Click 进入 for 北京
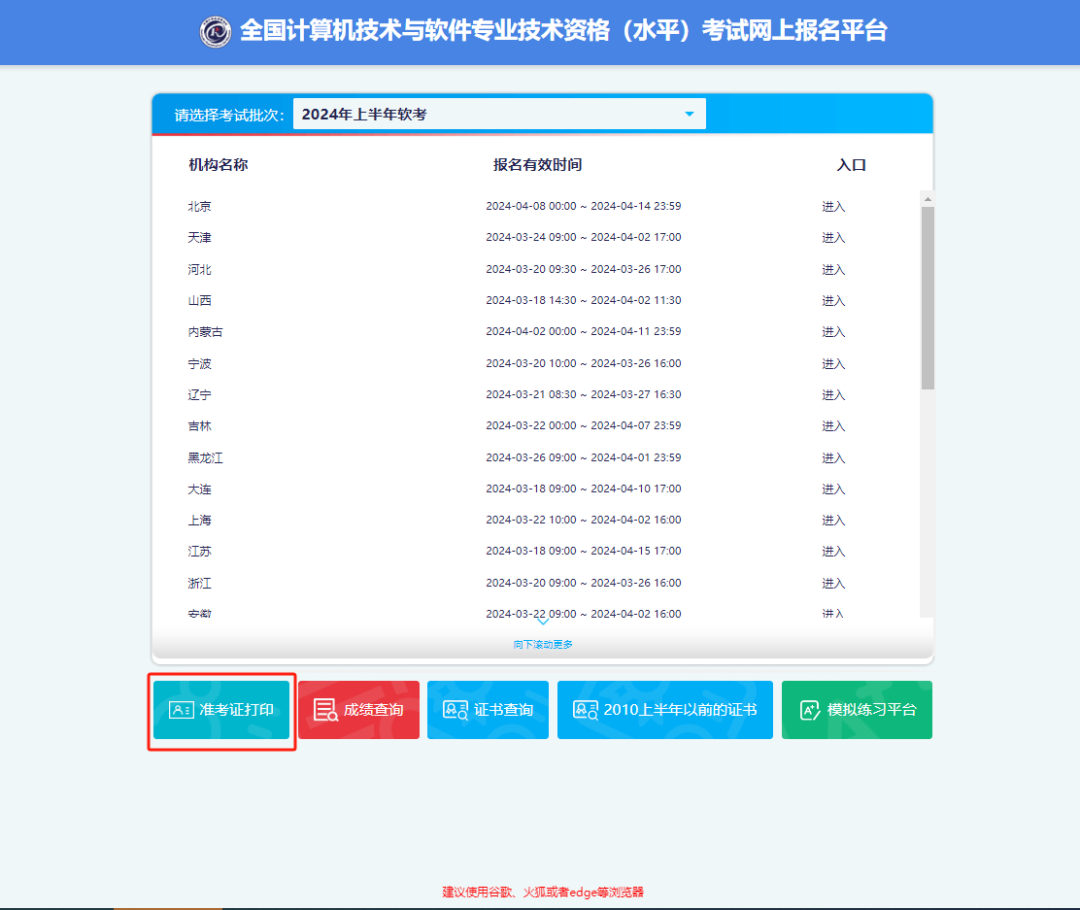This screenshot has width=1080, height=910. 833,207
